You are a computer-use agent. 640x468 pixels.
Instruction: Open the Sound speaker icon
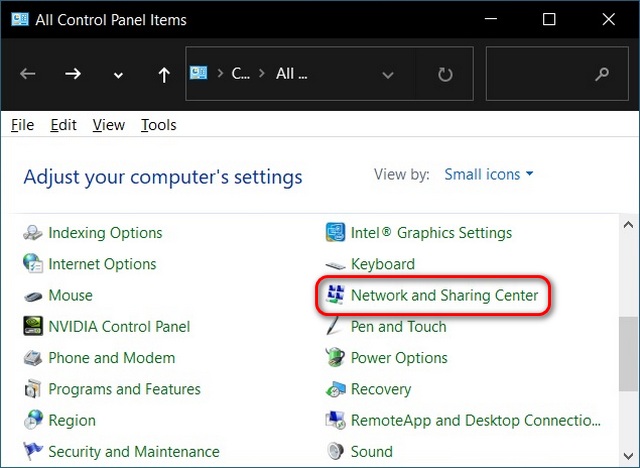pyautogui.click(x=336, y=451)
